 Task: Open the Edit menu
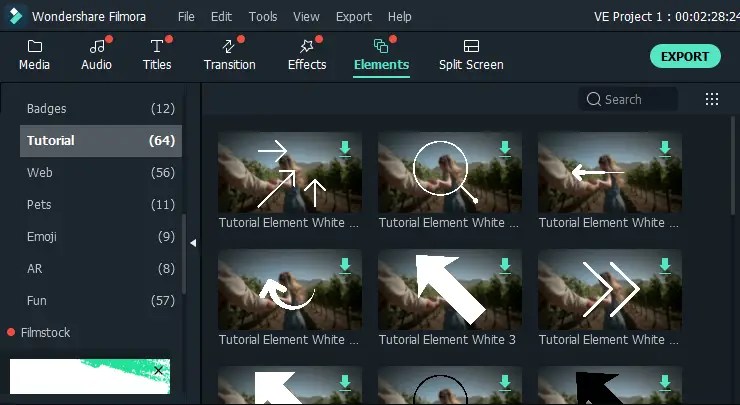[x=221, y=17]
